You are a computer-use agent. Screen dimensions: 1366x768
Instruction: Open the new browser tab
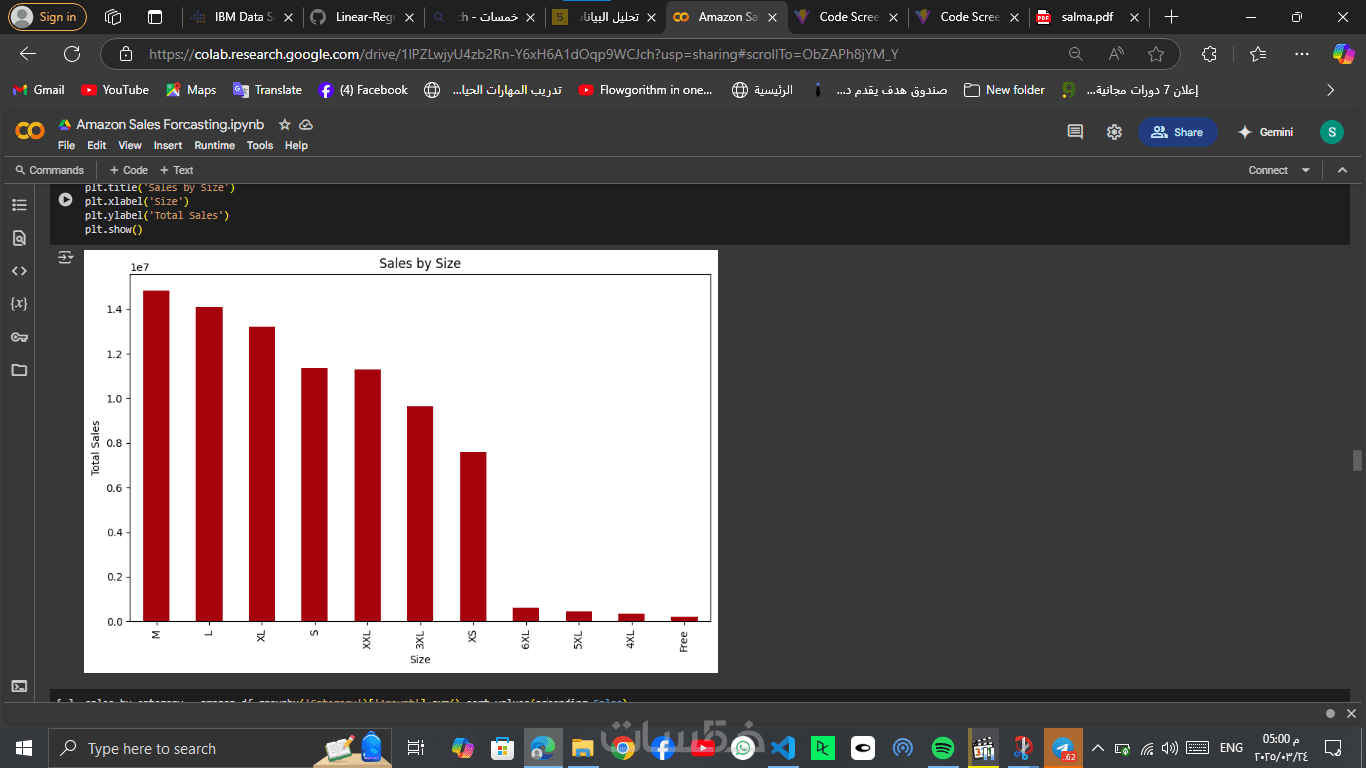pos(1172,17)
